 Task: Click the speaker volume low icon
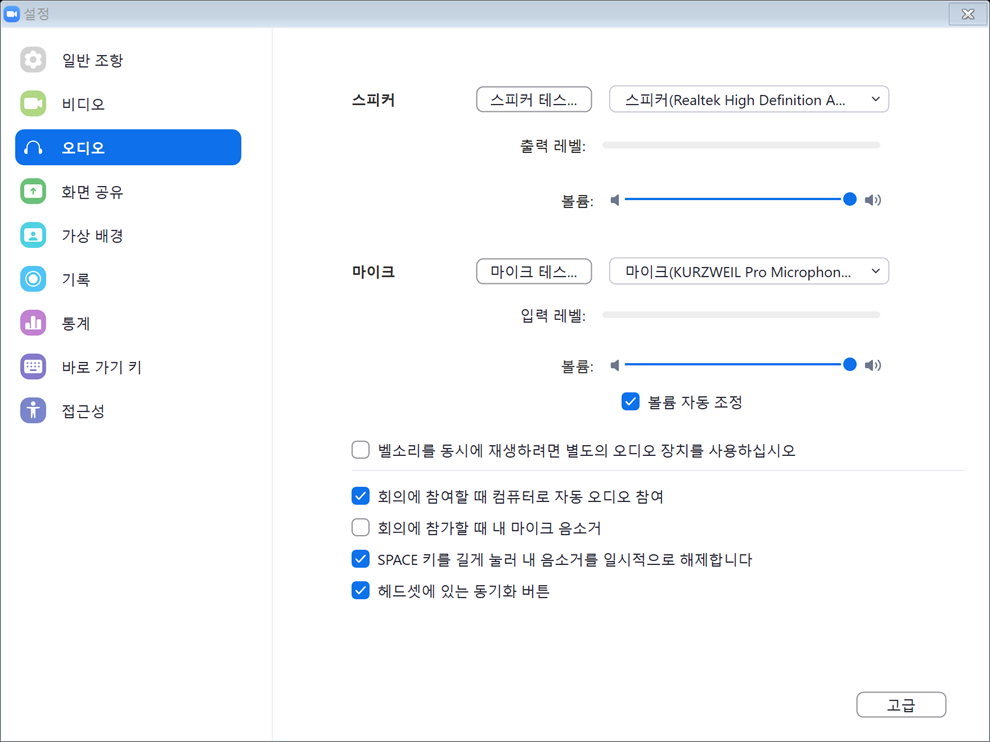tap(615, 200)
